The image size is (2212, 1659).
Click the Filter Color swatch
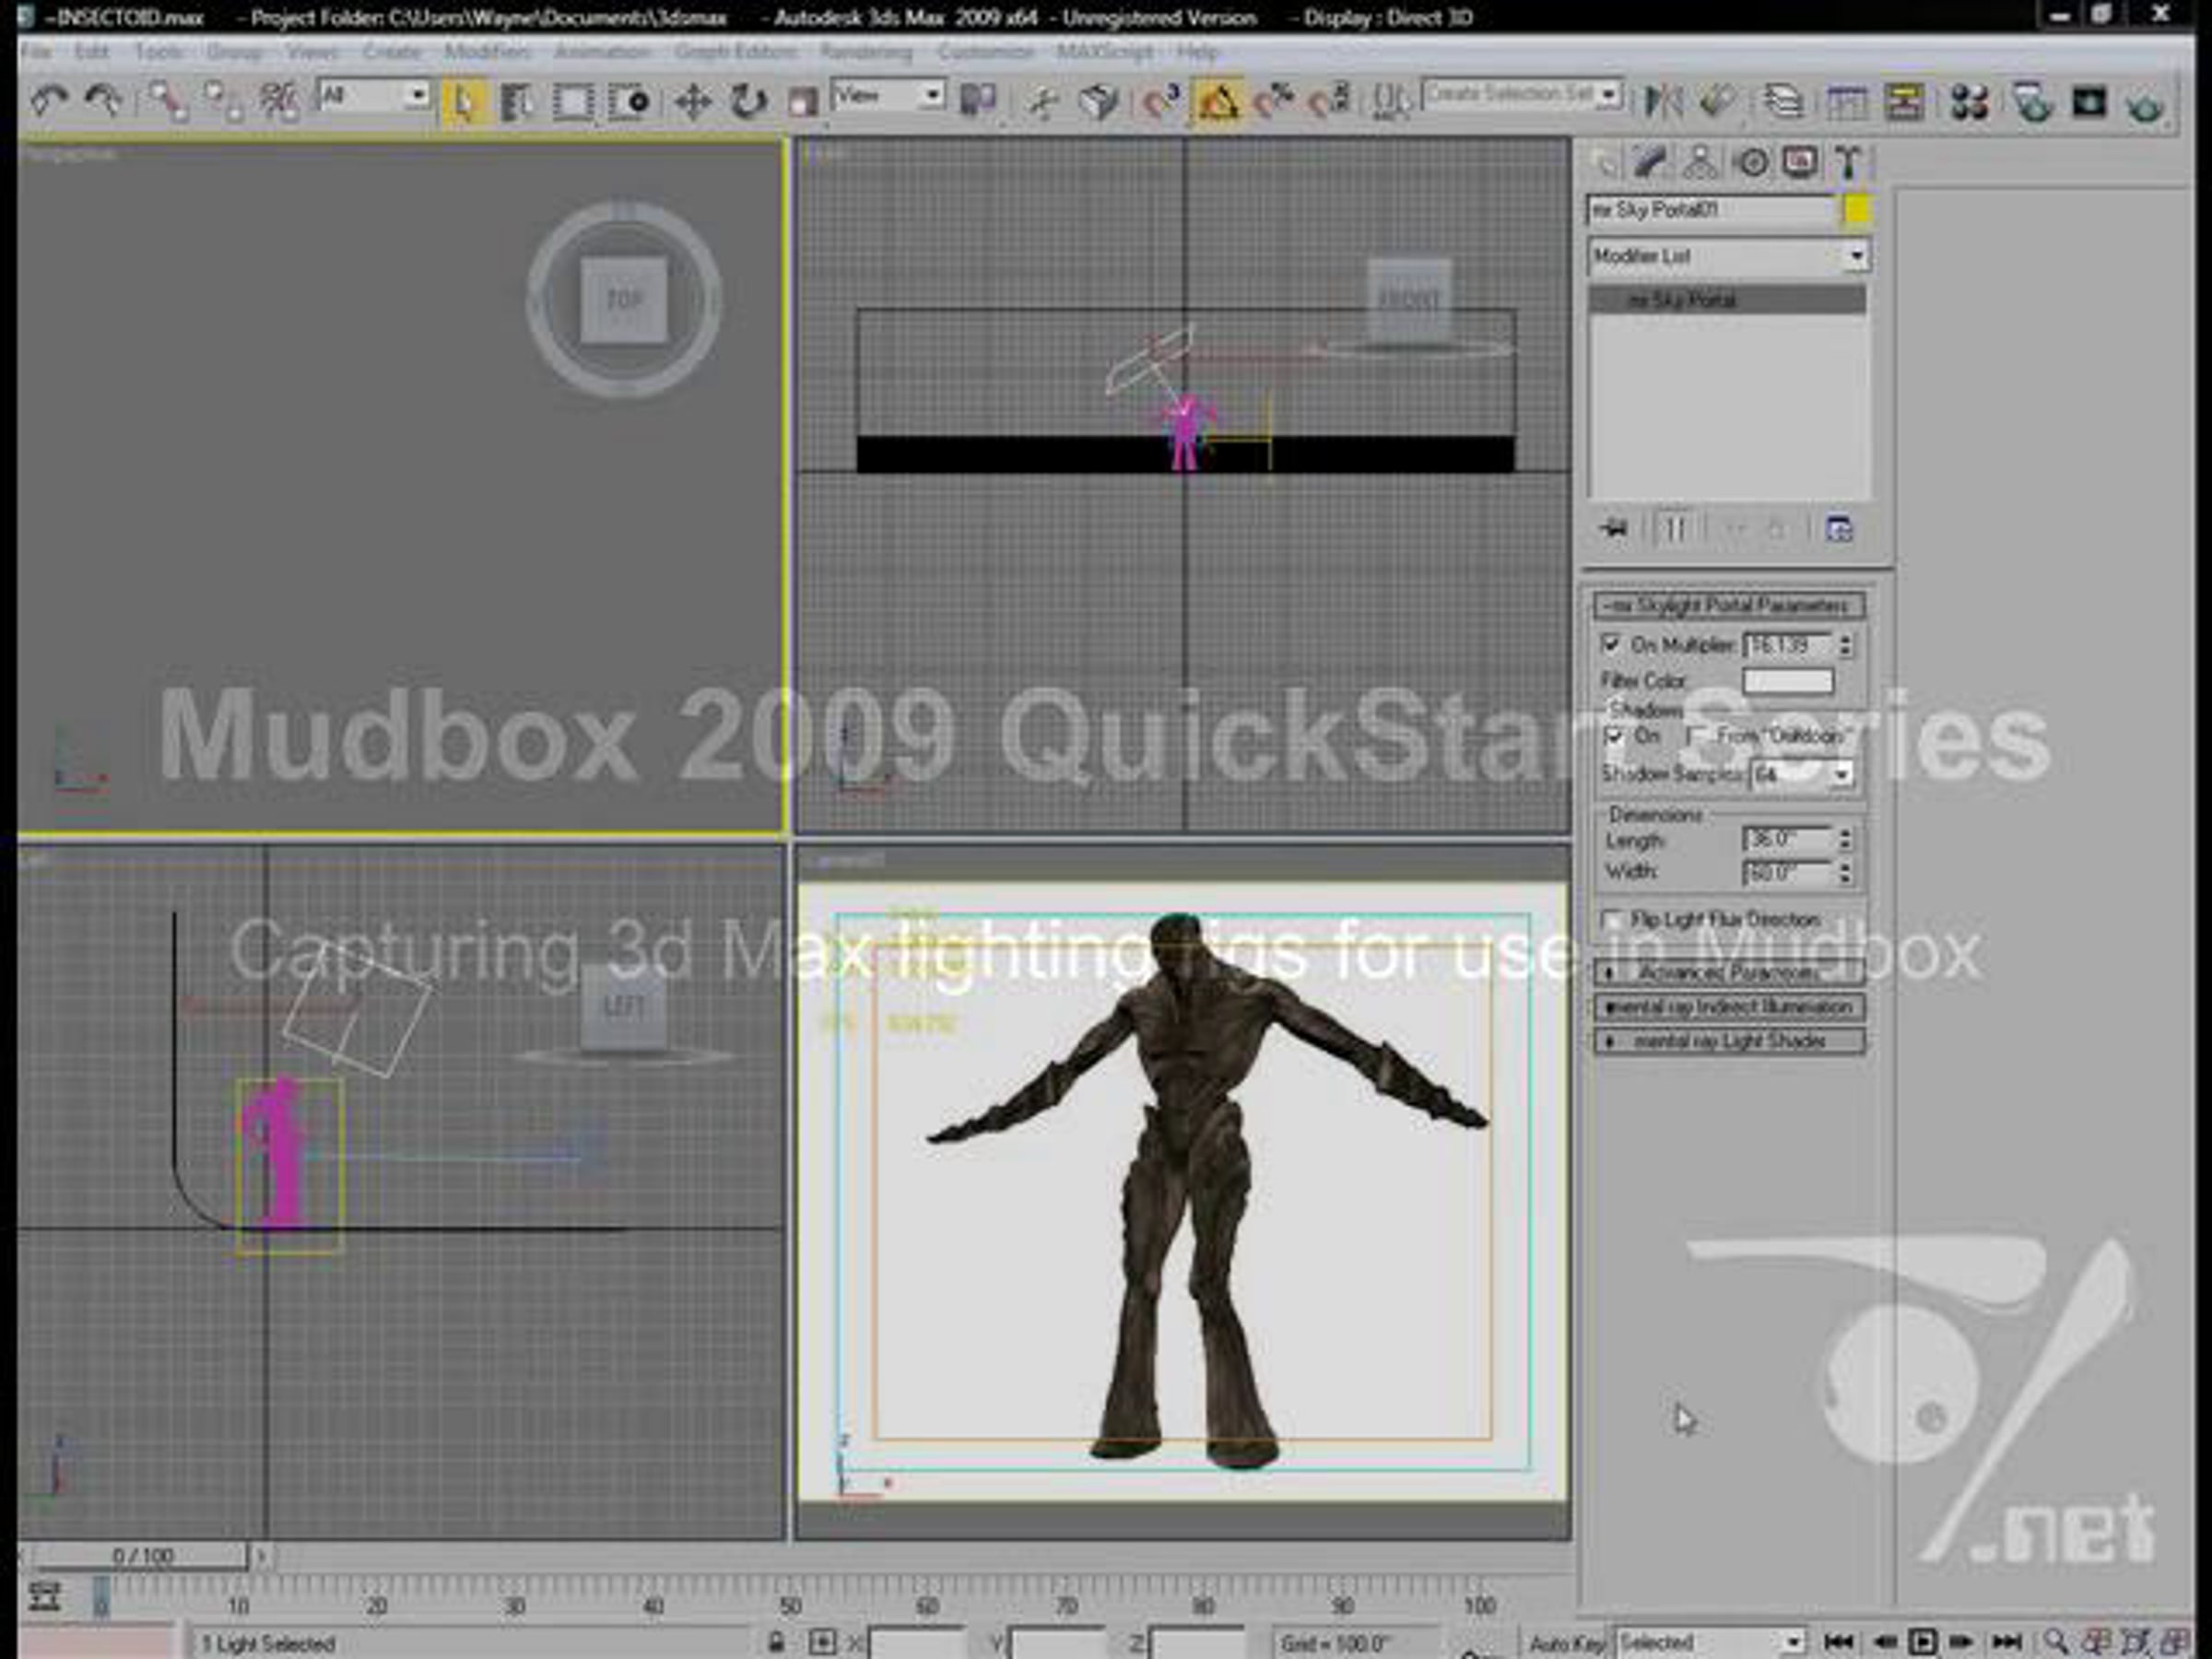[1787, 682]
